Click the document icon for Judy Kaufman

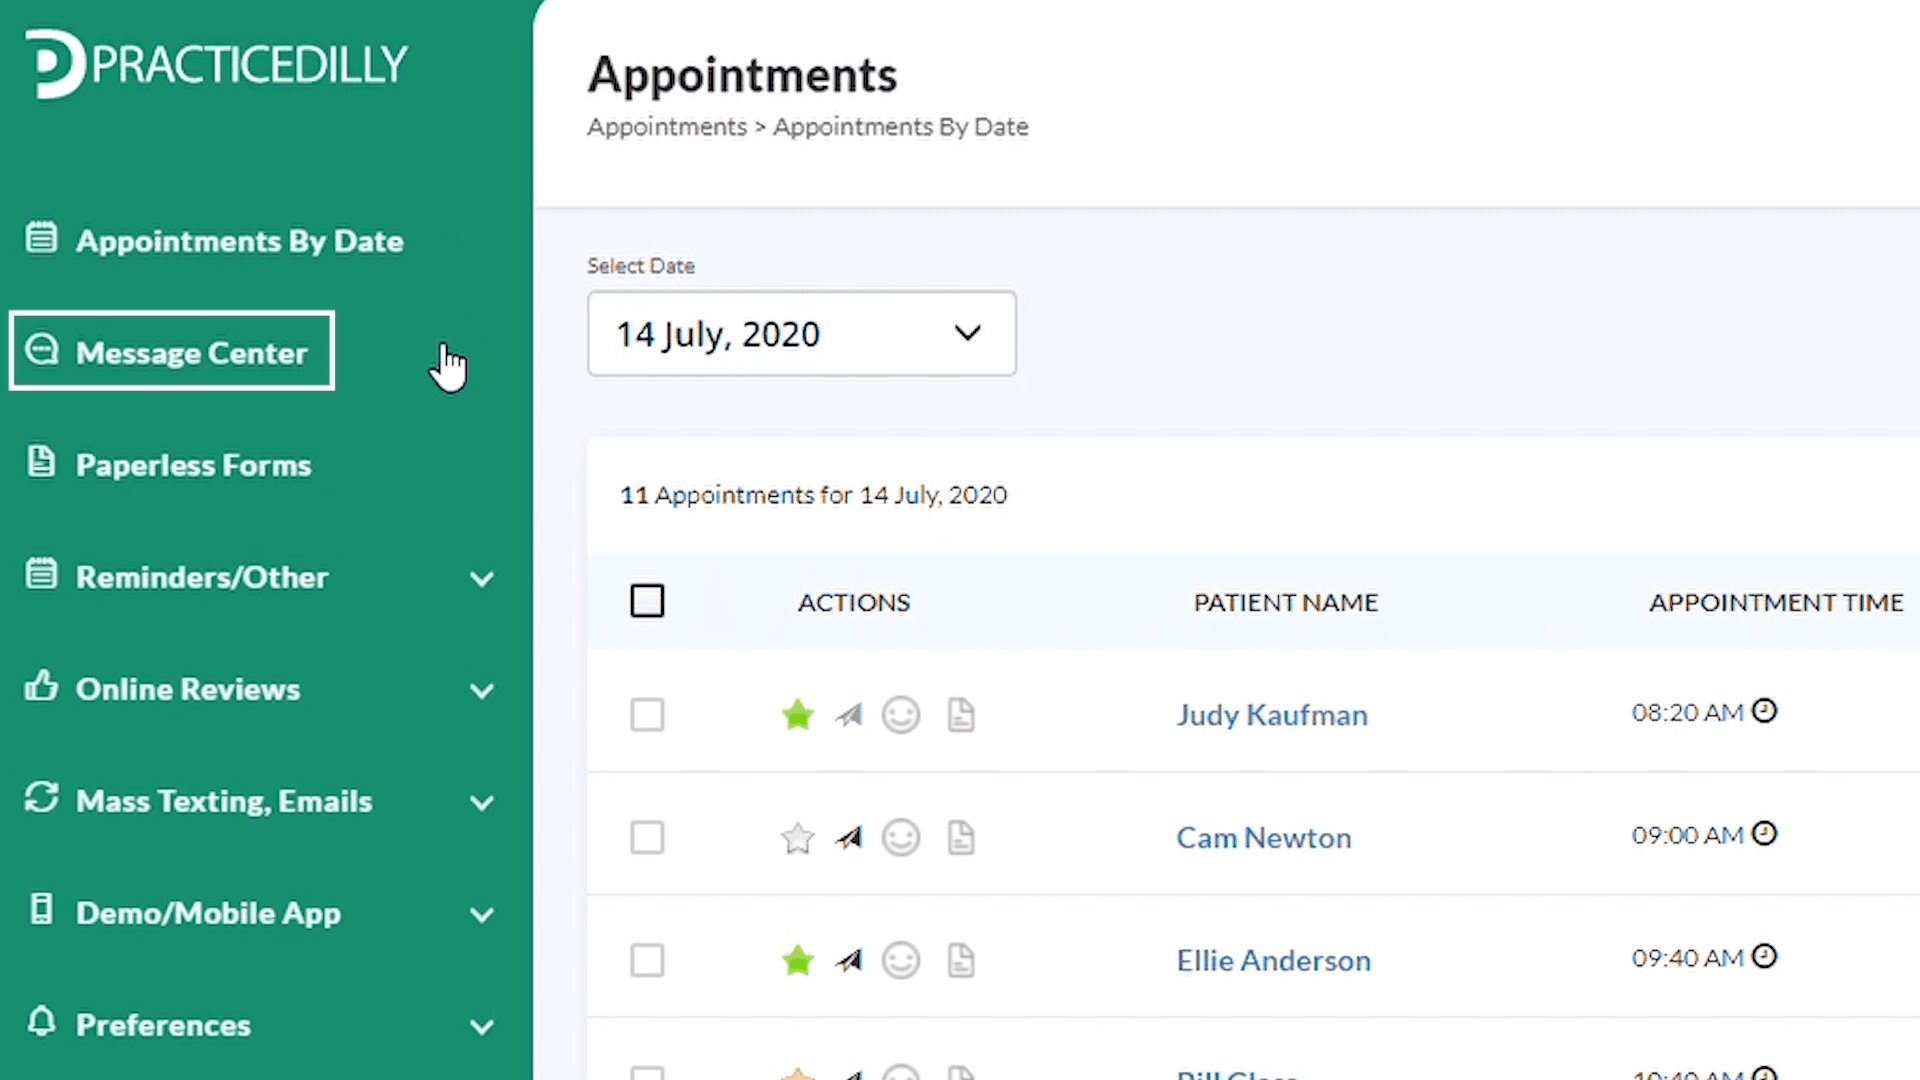point(961,715)
